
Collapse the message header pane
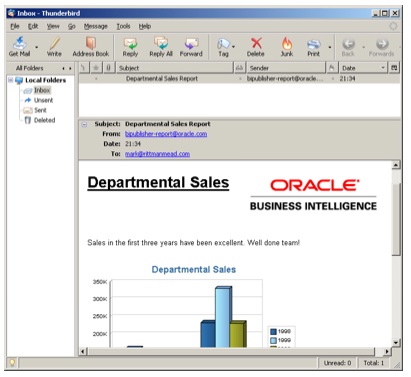[84, 124]
